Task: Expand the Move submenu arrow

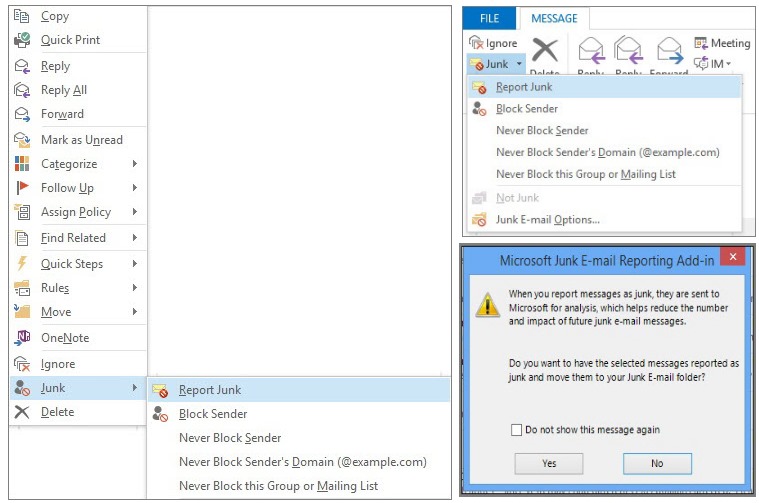Action: (135, 311)
